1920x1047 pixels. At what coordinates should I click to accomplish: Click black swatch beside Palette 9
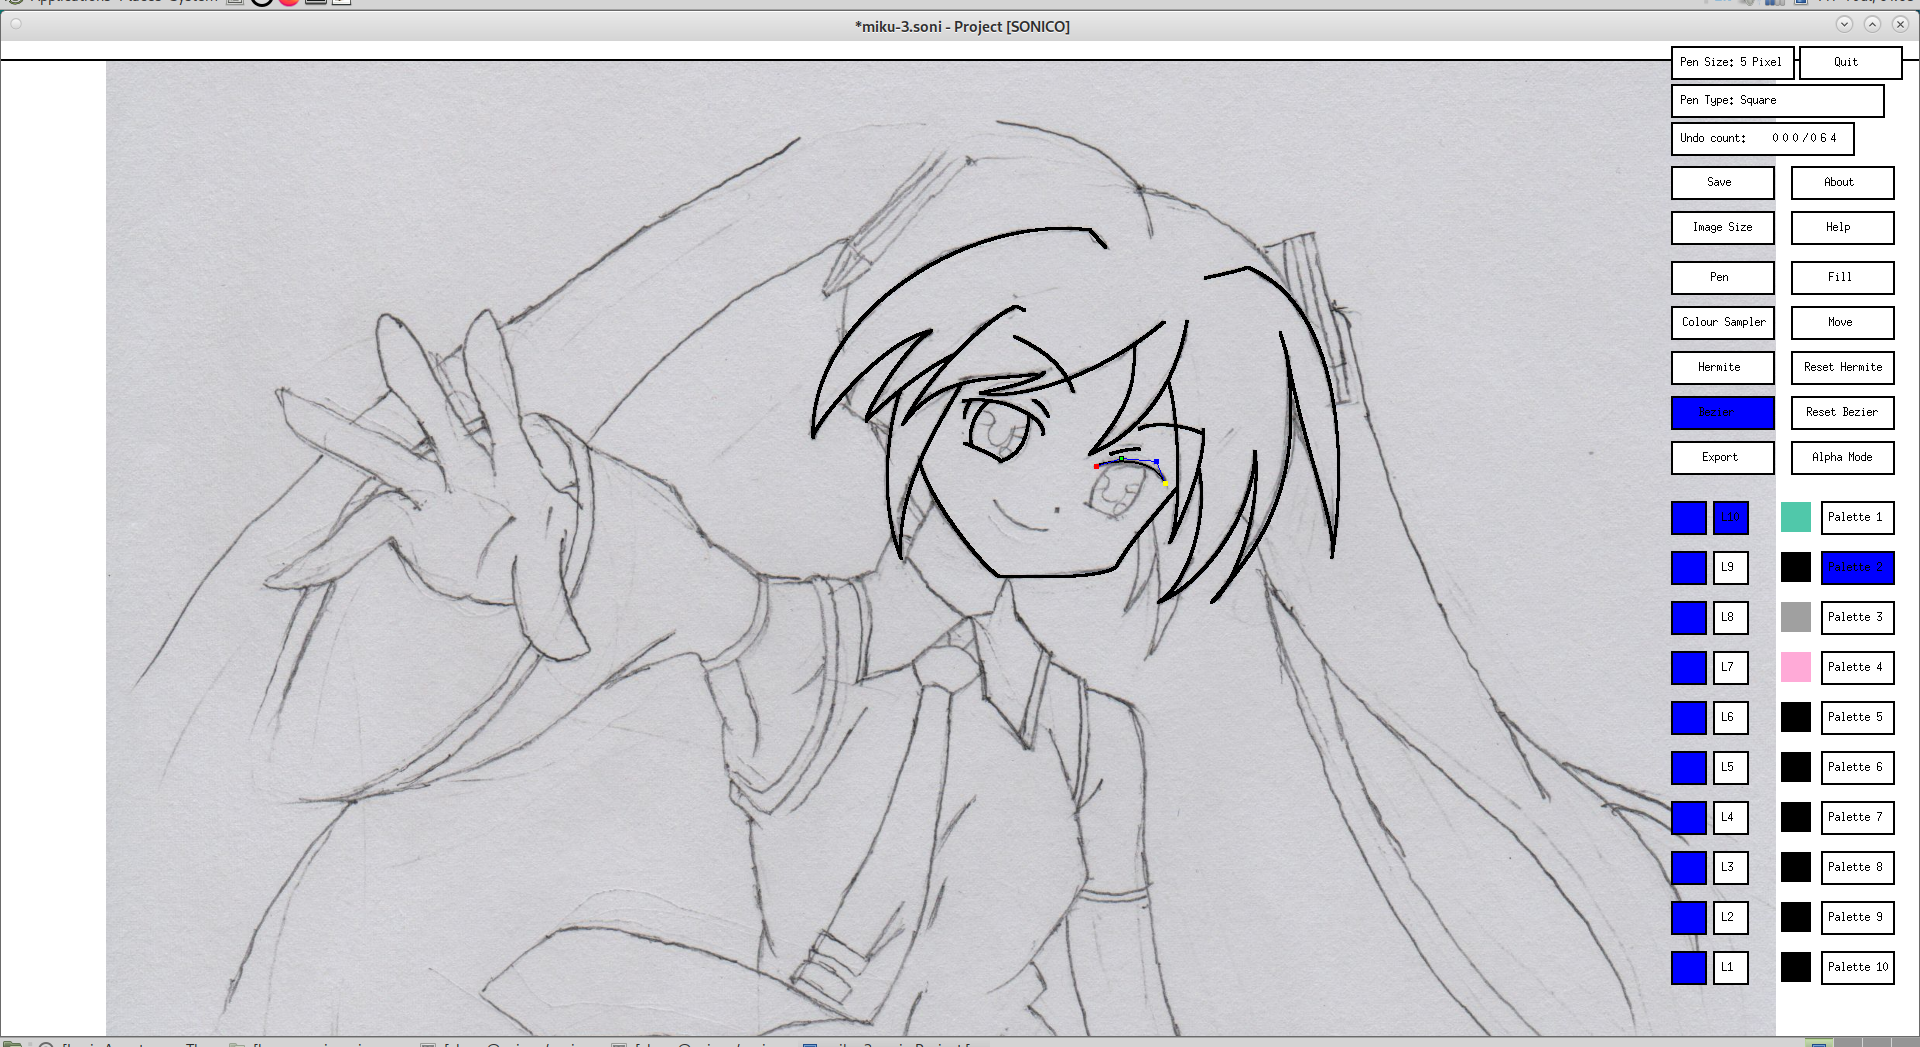(x=1796, y=917)
